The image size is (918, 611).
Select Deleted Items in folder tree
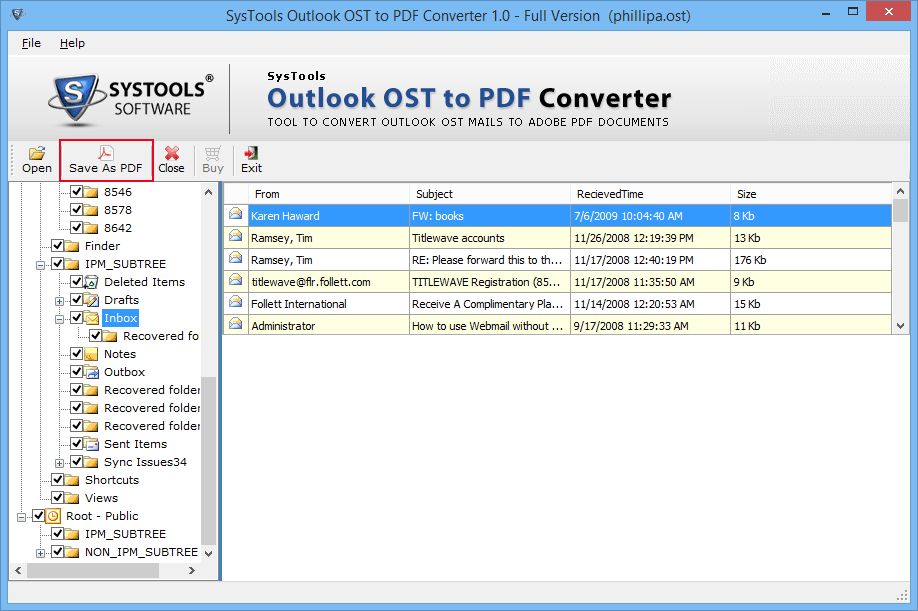[x=144, y=282]
